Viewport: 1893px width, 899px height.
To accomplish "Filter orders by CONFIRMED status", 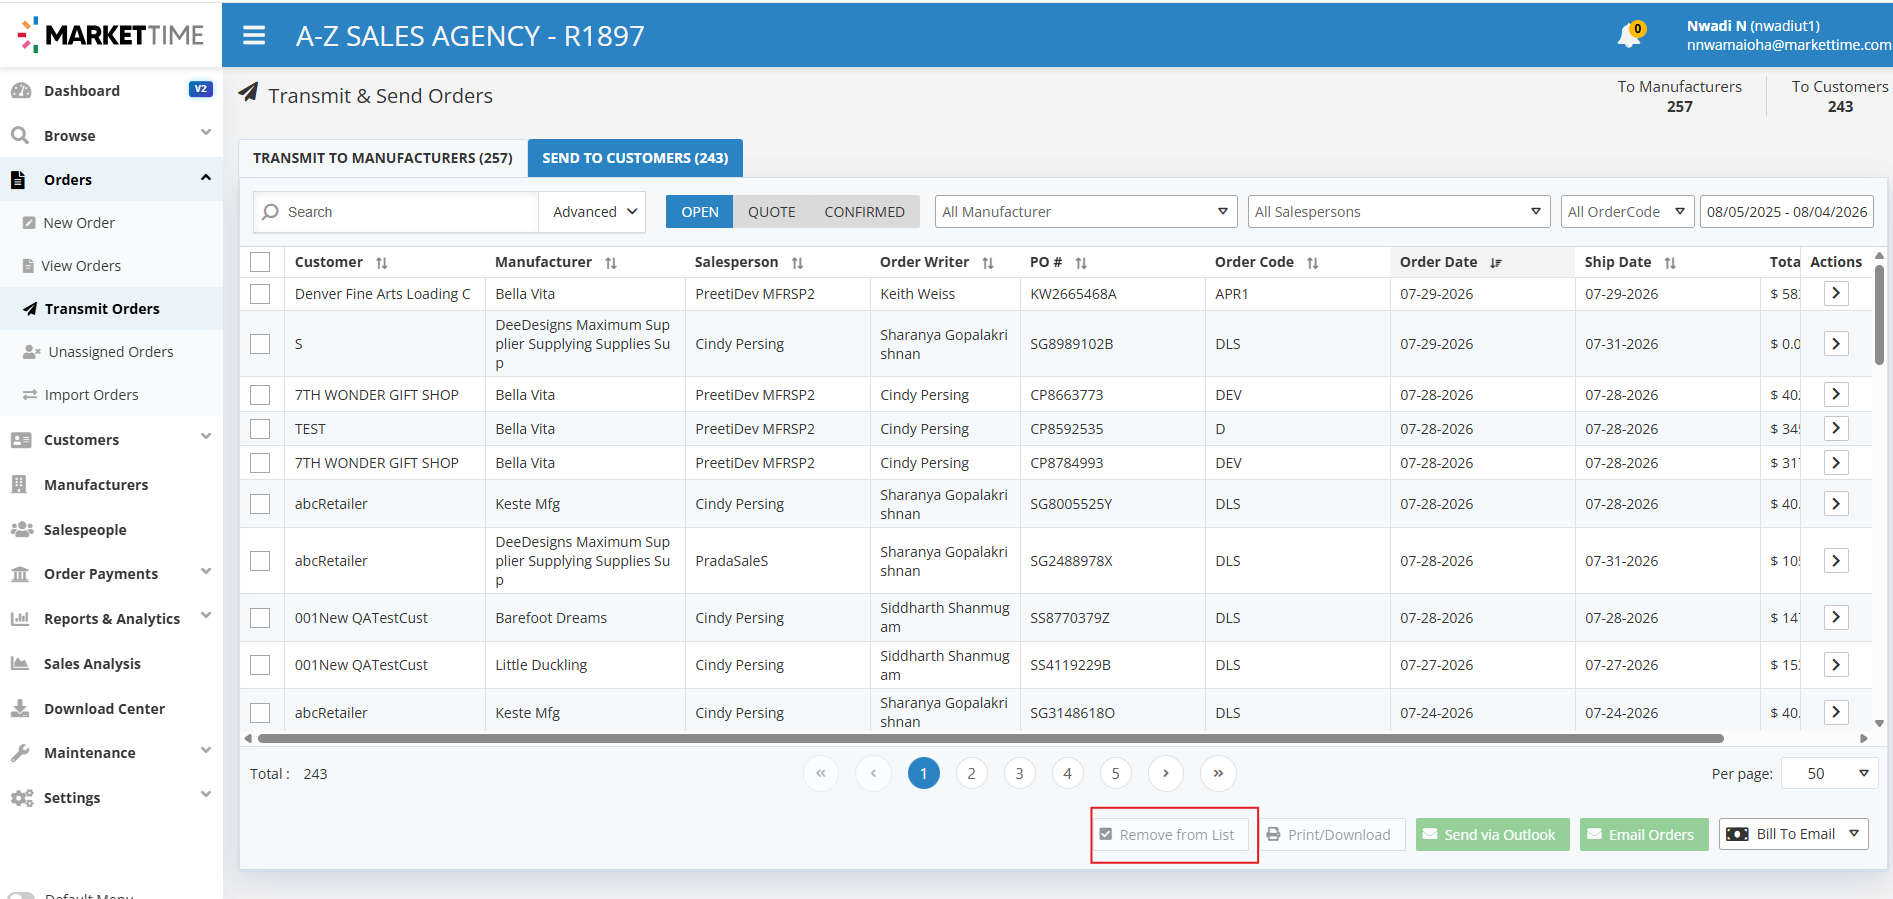I will point(865,212).
